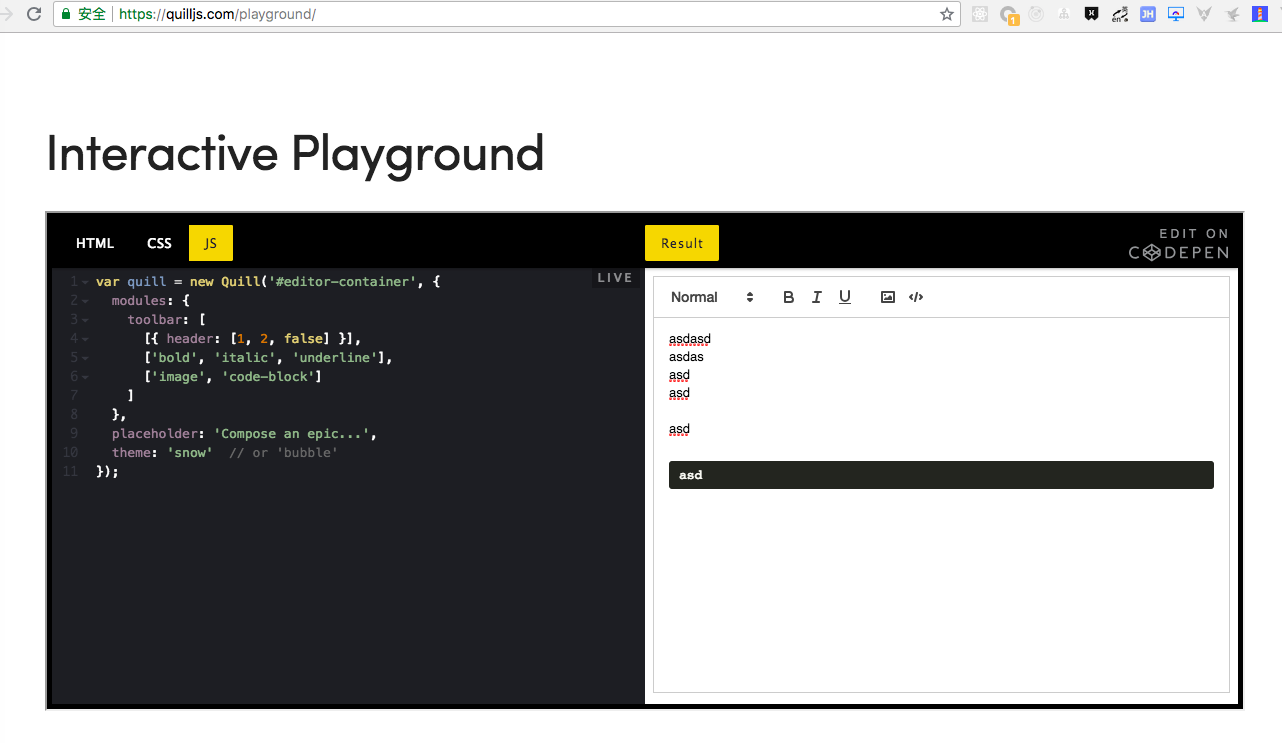Click the ['bold', 'italic', 'underline'] code line
1282x743 pixels.
tap(268, 358)
